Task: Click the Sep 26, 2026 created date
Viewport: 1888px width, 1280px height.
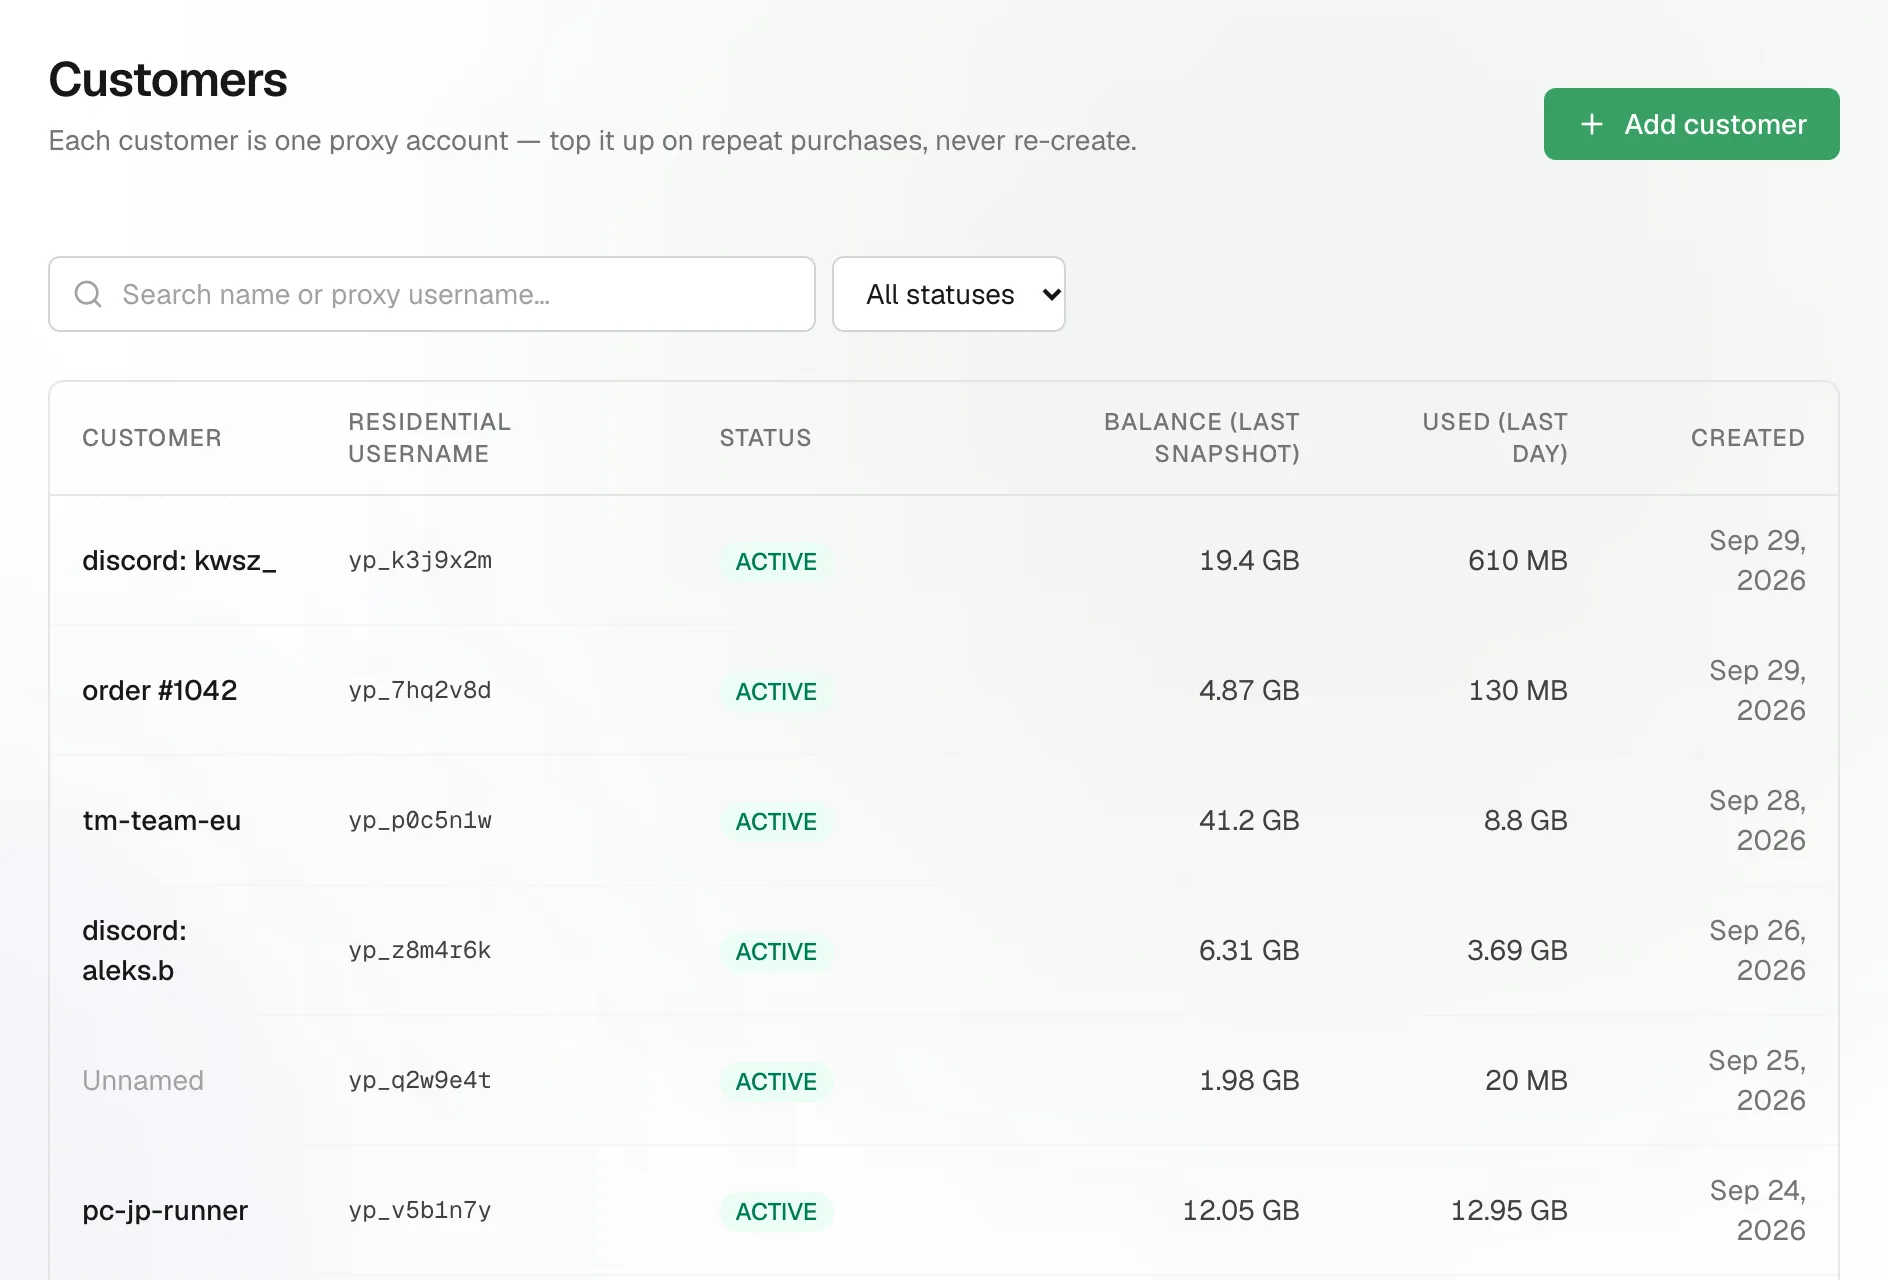Action: (x=1757, y=951)
